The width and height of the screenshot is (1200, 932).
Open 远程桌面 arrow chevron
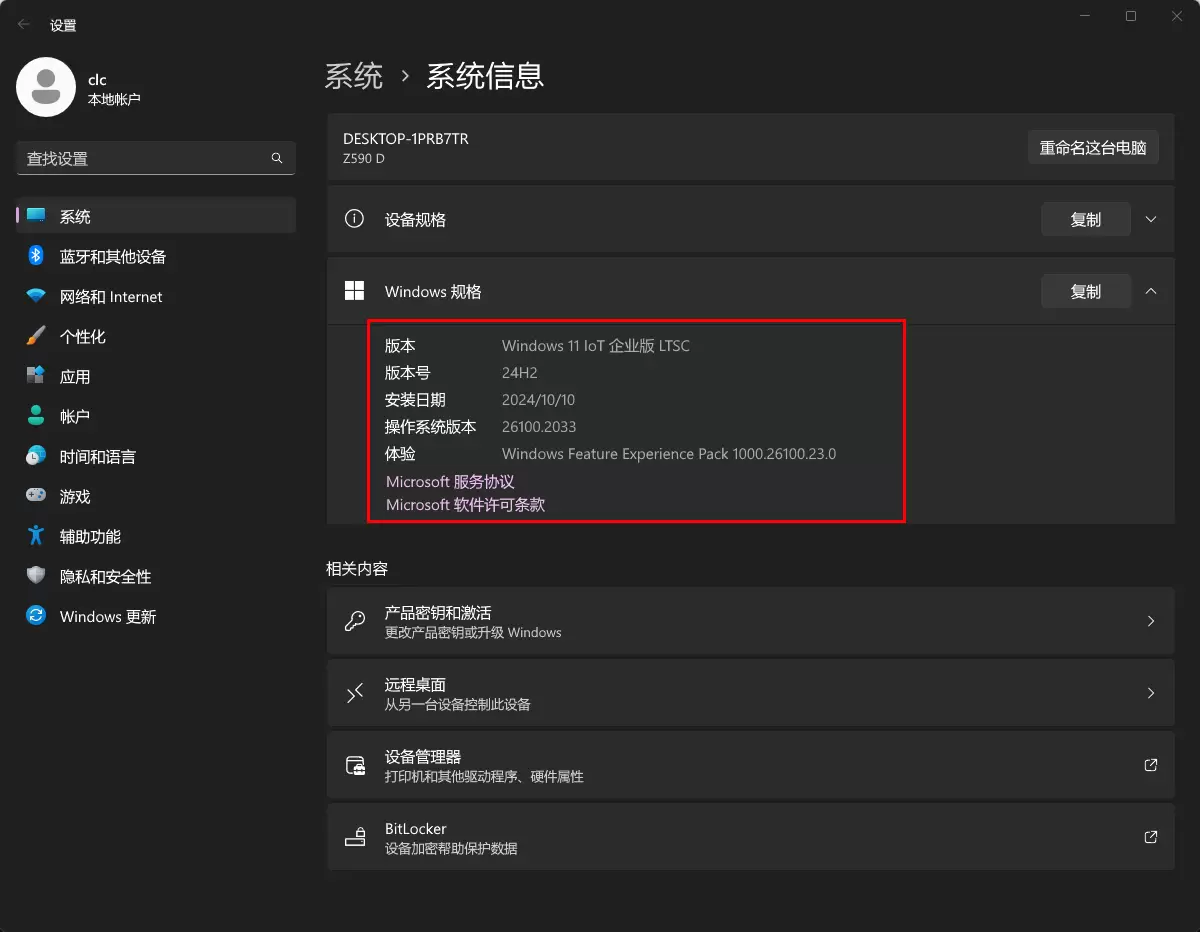pos(1150,693)
